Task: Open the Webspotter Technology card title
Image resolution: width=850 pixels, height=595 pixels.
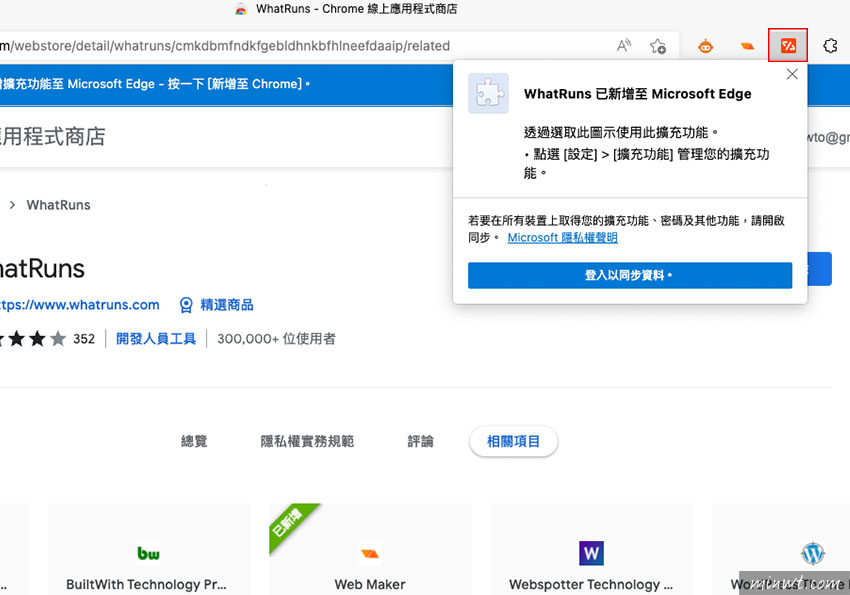Action: (591, 584)
